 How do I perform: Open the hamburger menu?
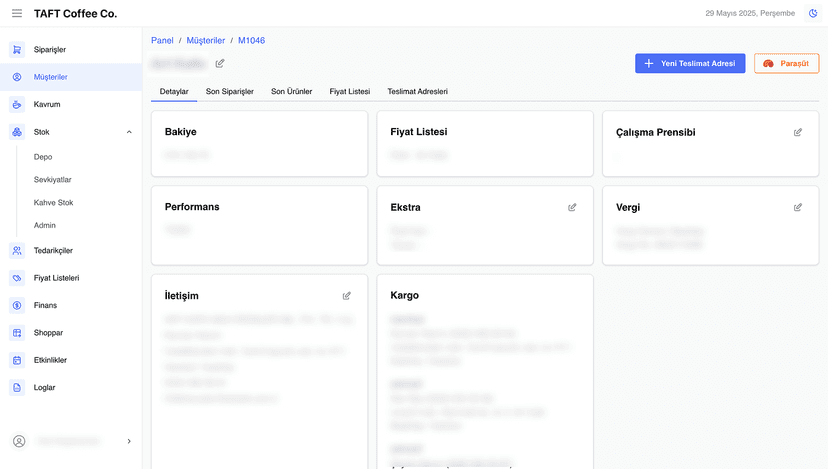click(x=17, y=13)
